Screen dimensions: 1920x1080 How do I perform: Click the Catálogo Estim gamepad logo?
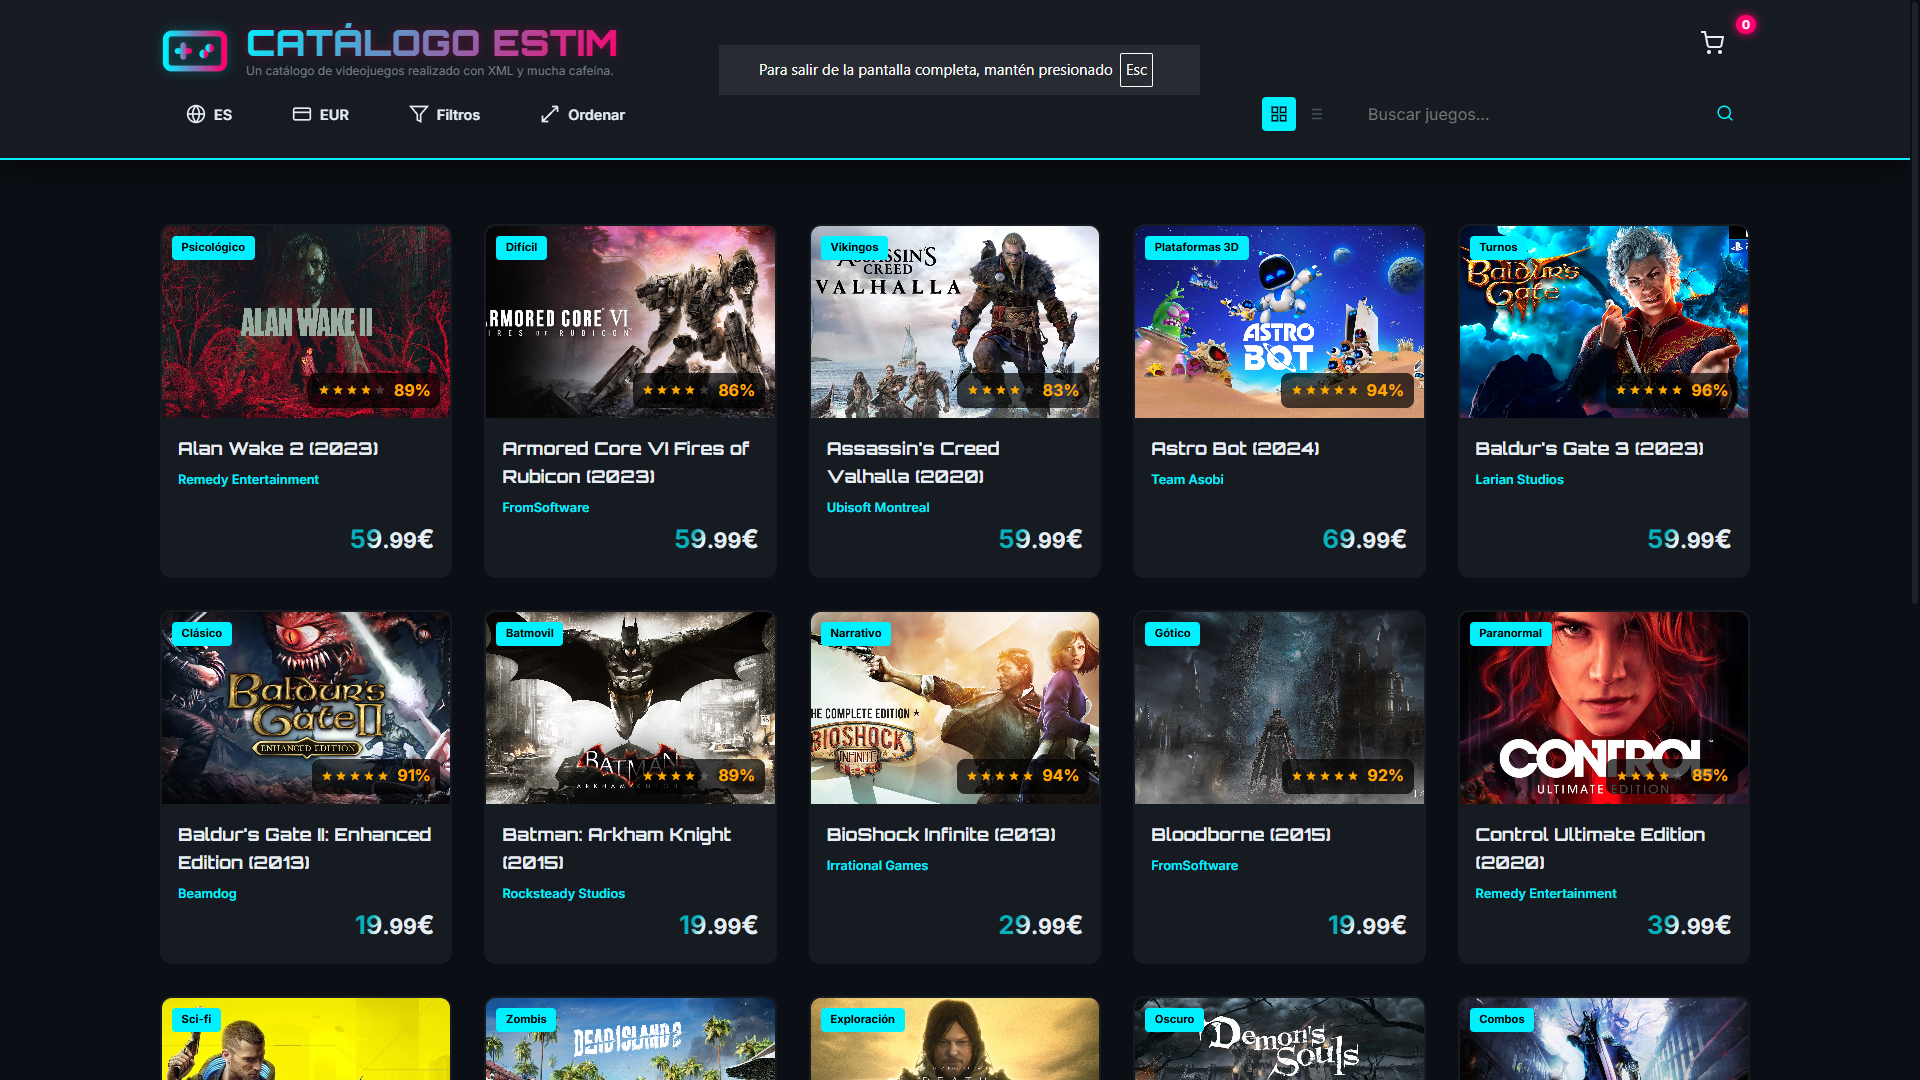point(195,50)
